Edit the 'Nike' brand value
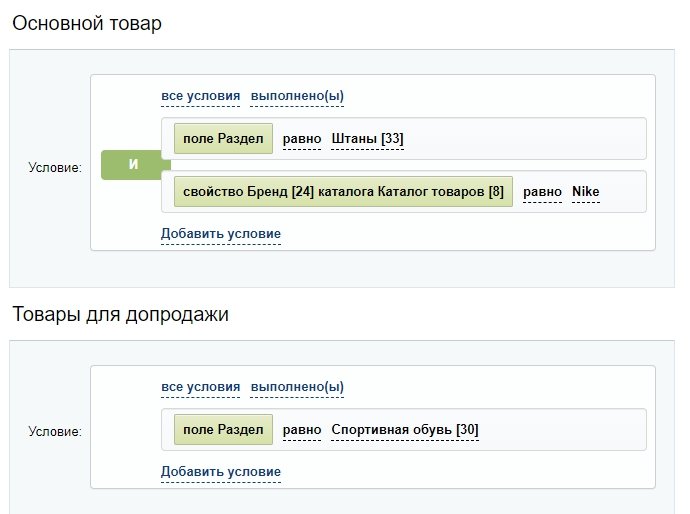The width and height of the screenshot is (690, 514). (586, 192)
